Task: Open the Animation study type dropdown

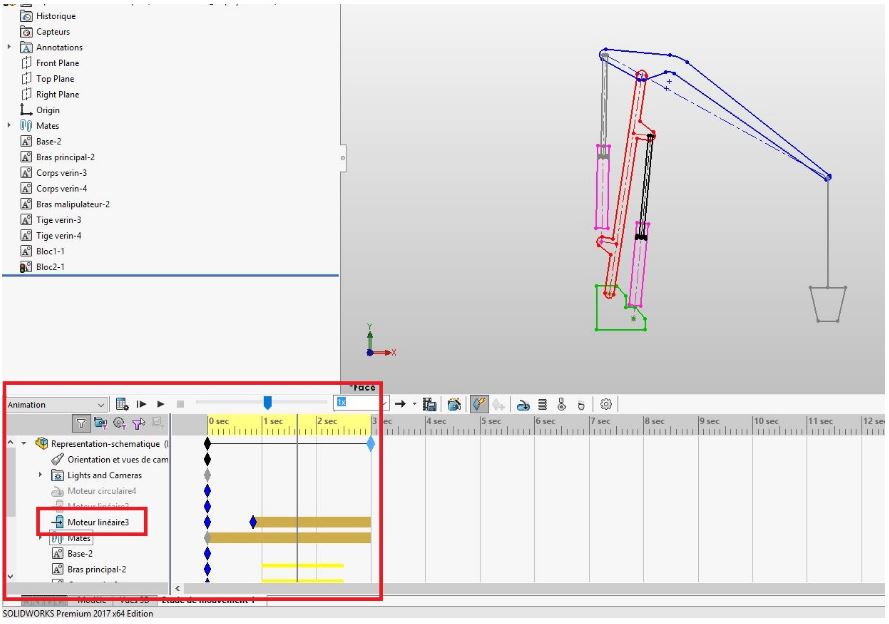Action: (56, 405)
